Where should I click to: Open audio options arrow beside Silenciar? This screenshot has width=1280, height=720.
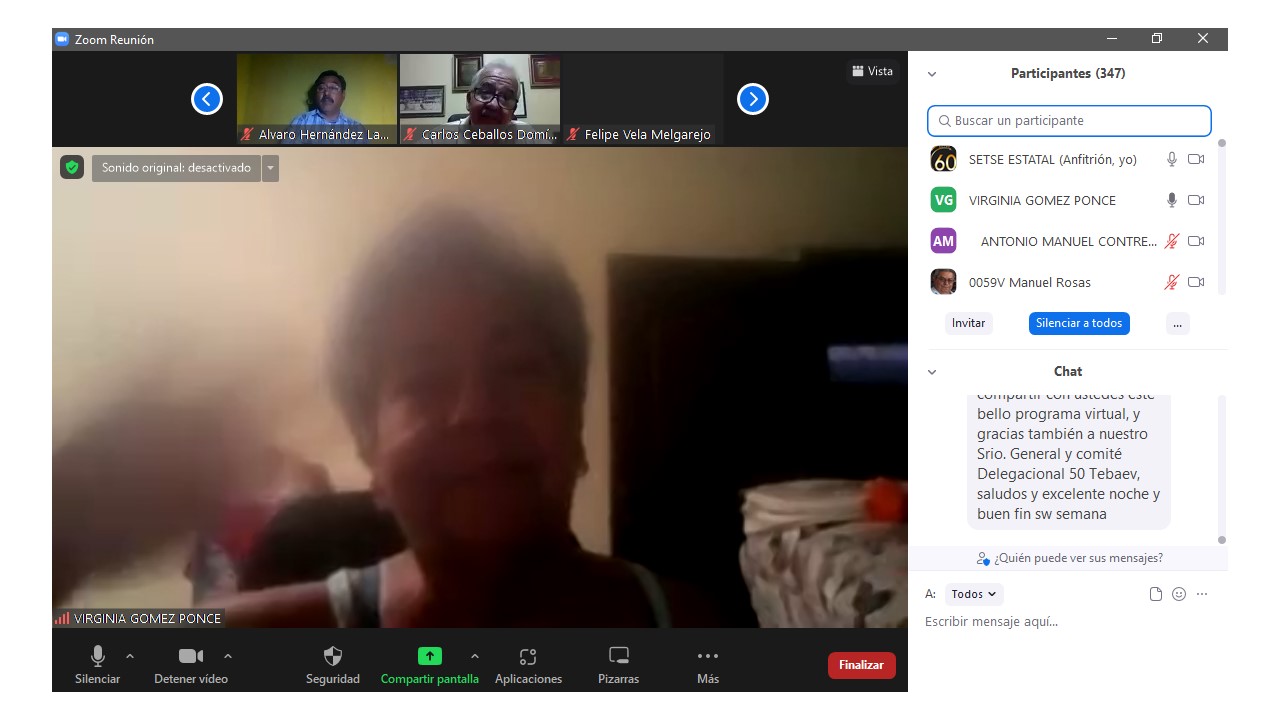coord(130,656)
